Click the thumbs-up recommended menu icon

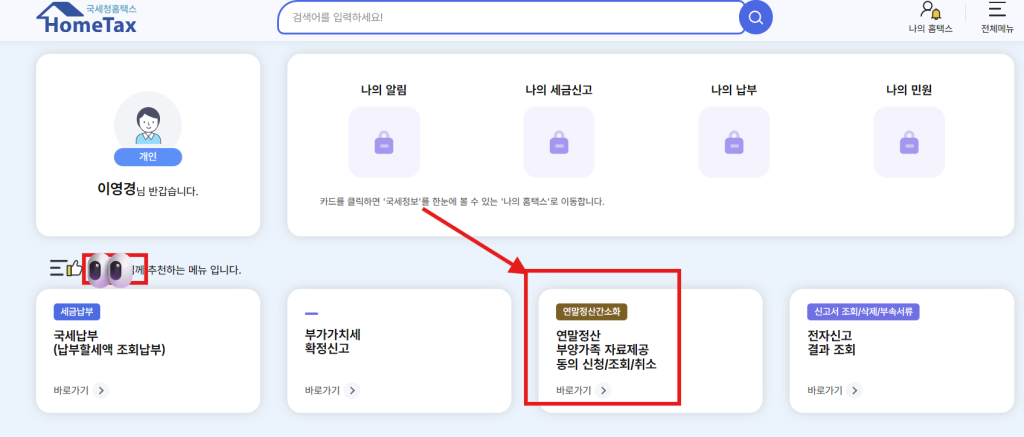74,268
